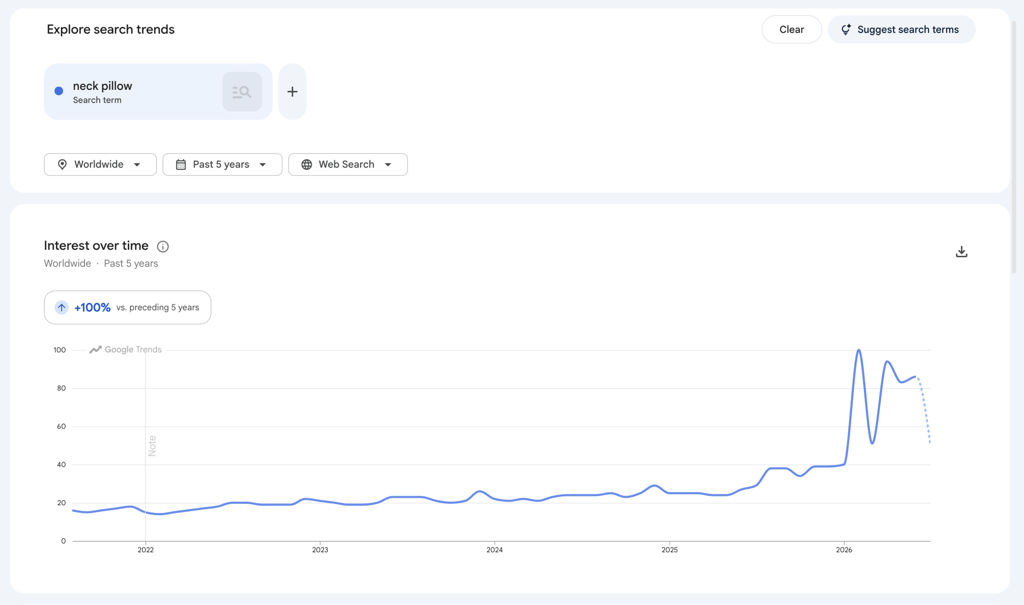1024x605 pixels.
Task: Click the 2024 label on the time axis
Action: click(494, 550)
